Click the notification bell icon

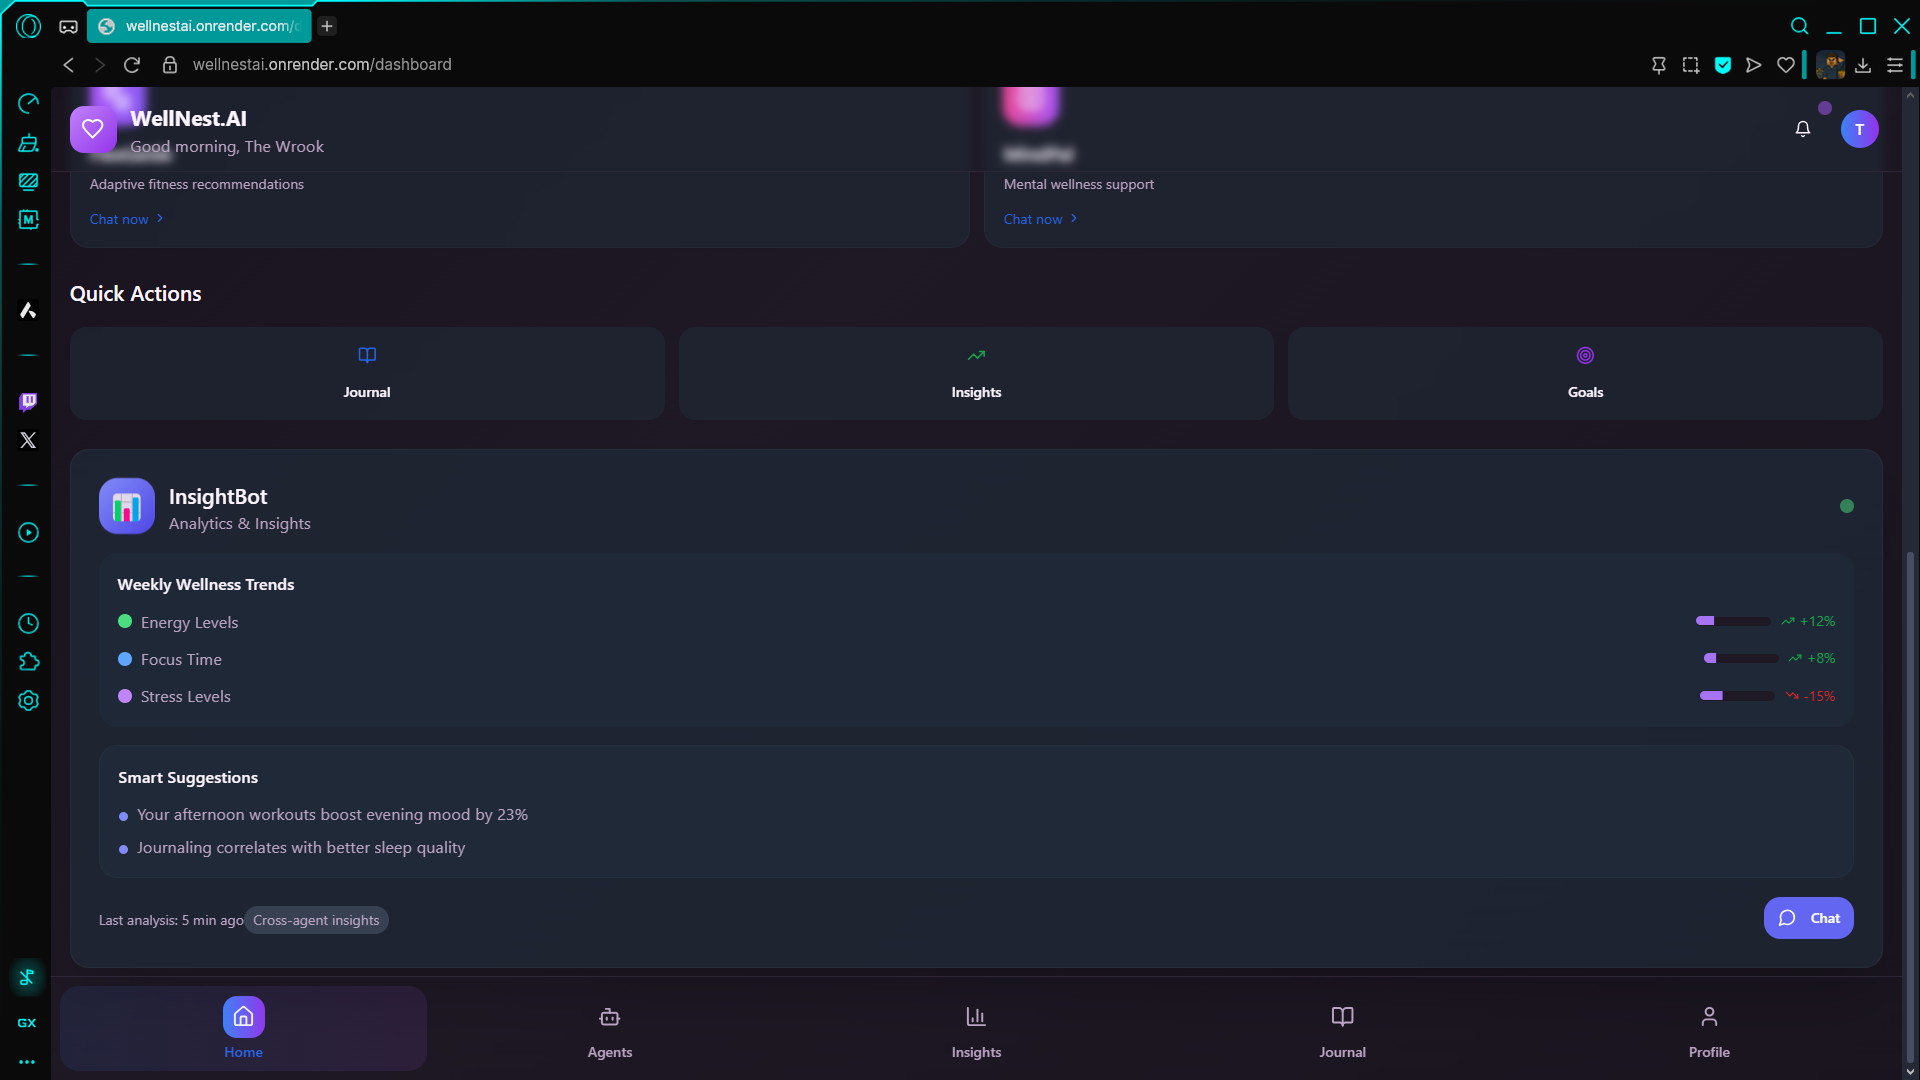click(1802, 129)
